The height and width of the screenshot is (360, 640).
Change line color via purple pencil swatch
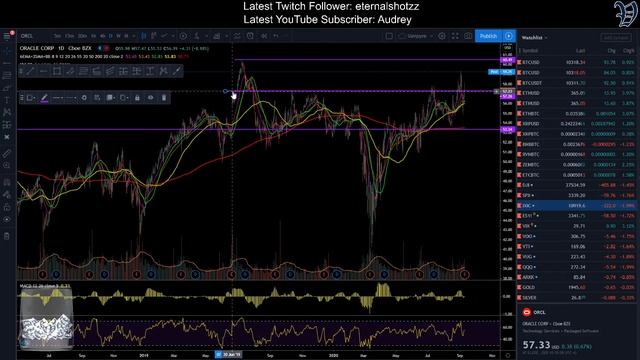44,98
